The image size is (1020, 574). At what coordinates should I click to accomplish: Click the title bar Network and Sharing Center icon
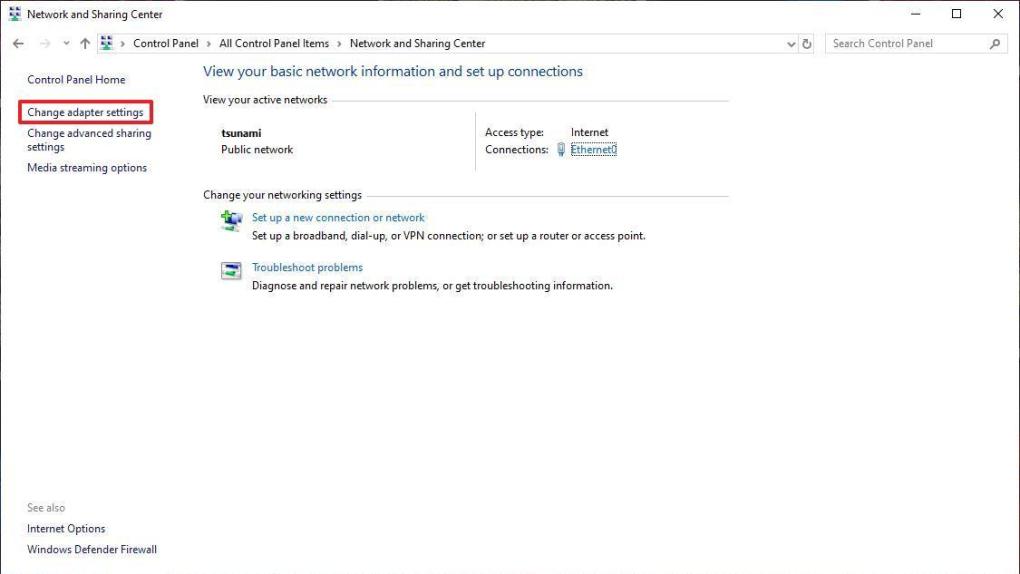coord(14,14)
